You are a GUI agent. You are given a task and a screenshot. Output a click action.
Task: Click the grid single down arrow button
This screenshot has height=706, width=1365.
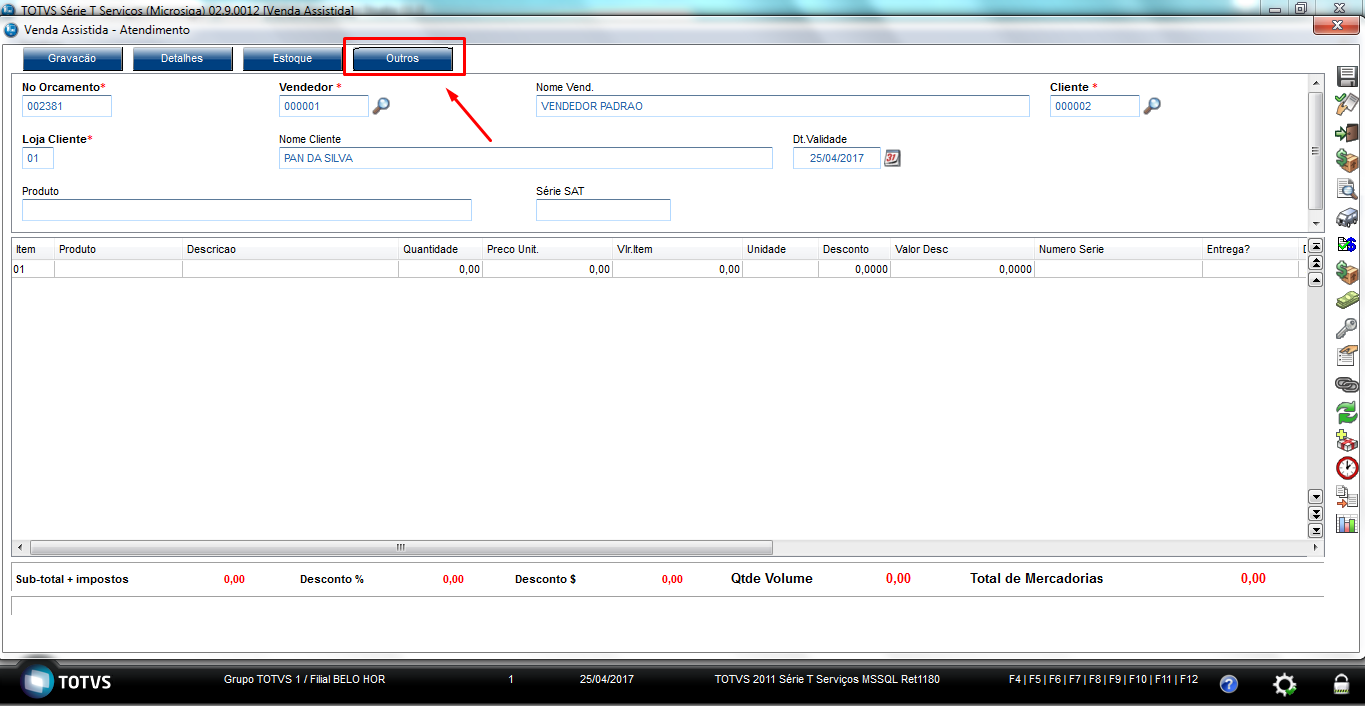pyautogui.click(x=1316, y=496)
